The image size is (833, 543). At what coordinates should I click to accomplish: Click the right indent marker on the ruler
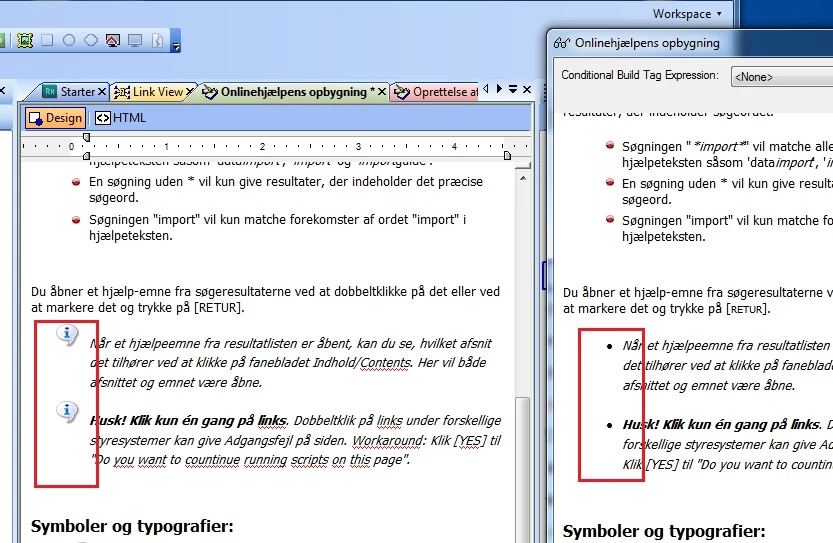pyautogui.click(x=507, y=155)
